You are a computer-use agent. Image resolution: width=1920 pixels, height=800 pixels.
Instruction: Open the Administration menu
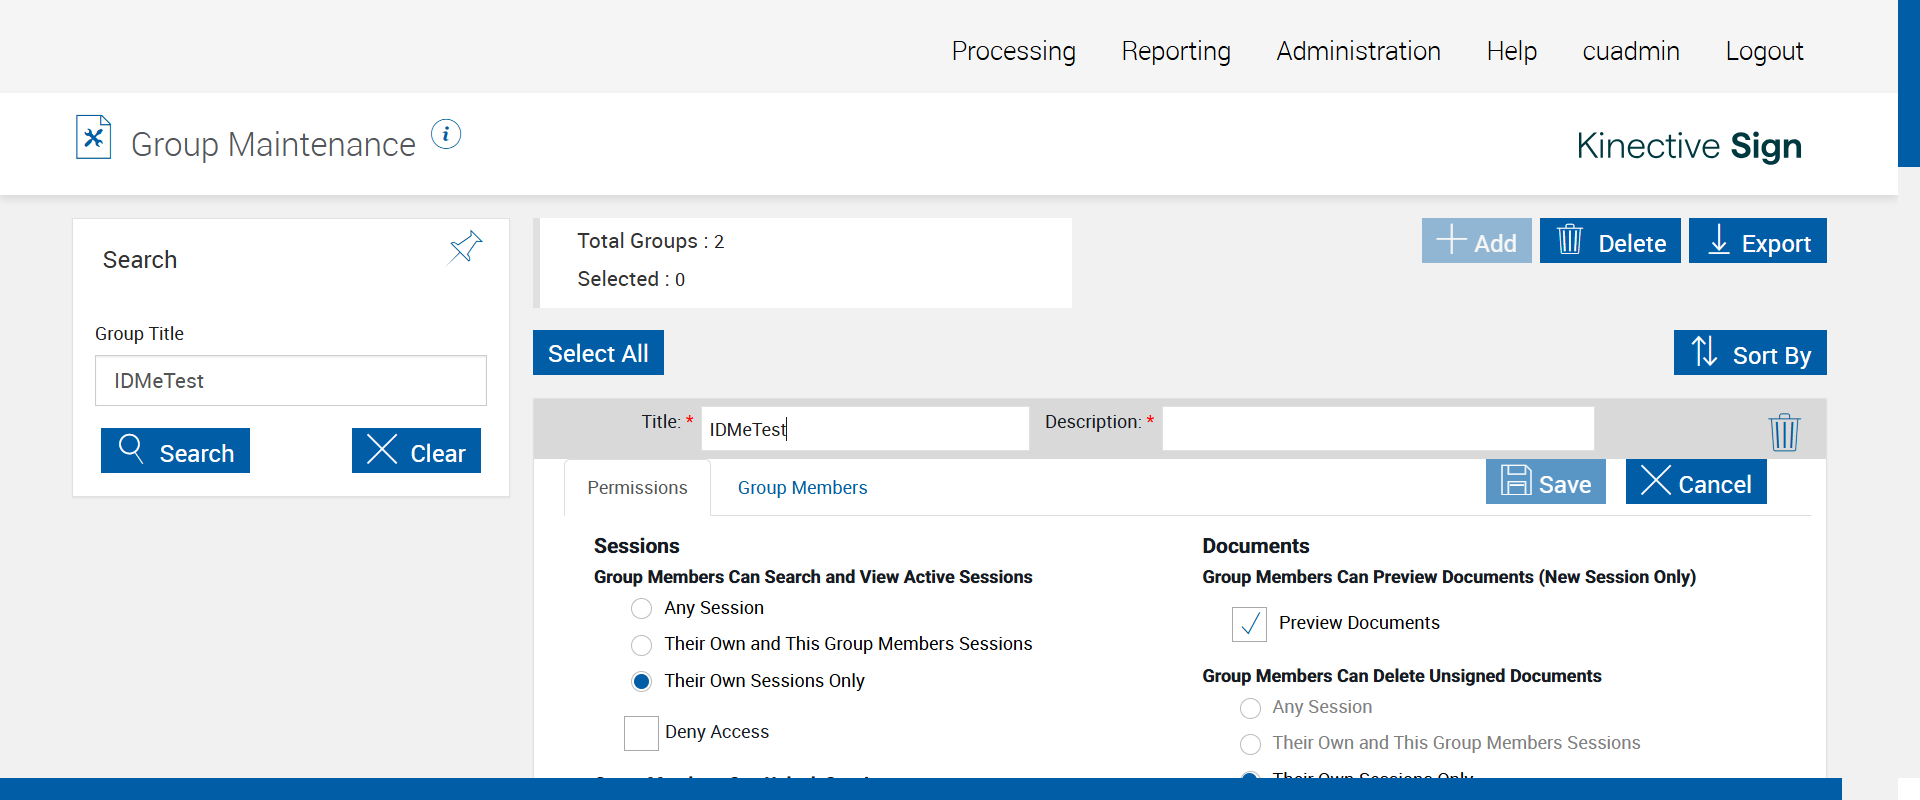pos(1358,51)
